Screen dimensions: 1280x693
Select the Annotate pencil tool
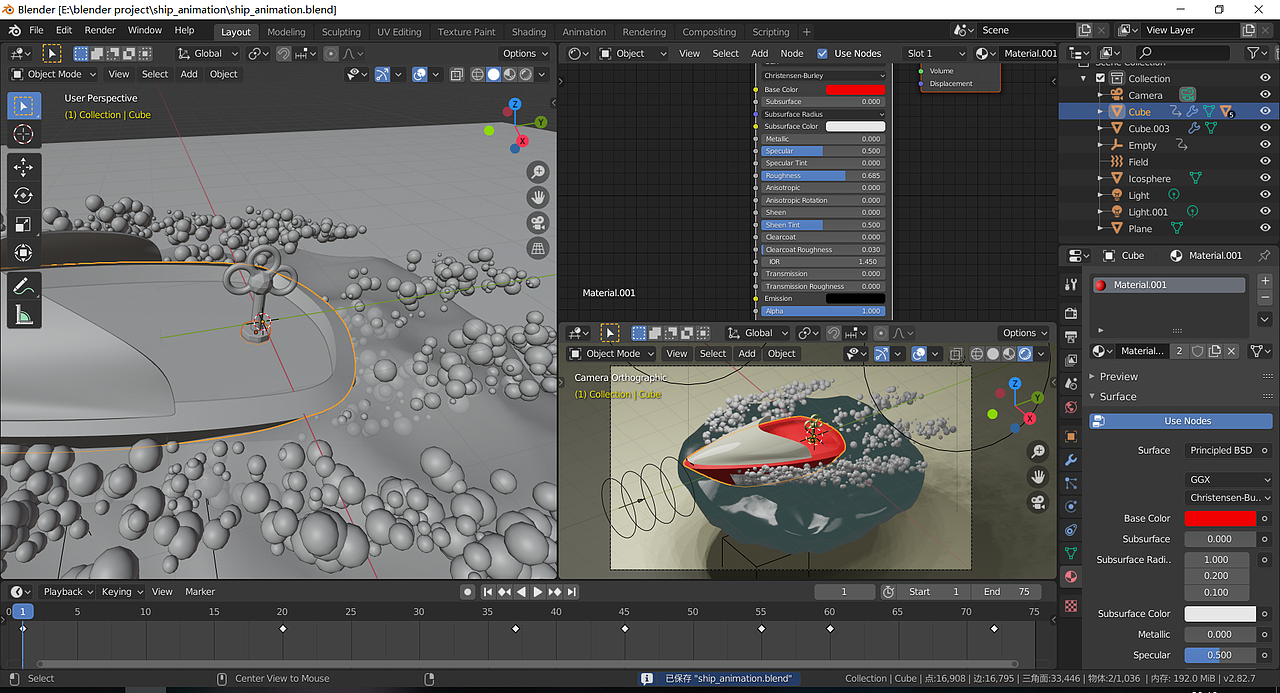pos(24,286)
